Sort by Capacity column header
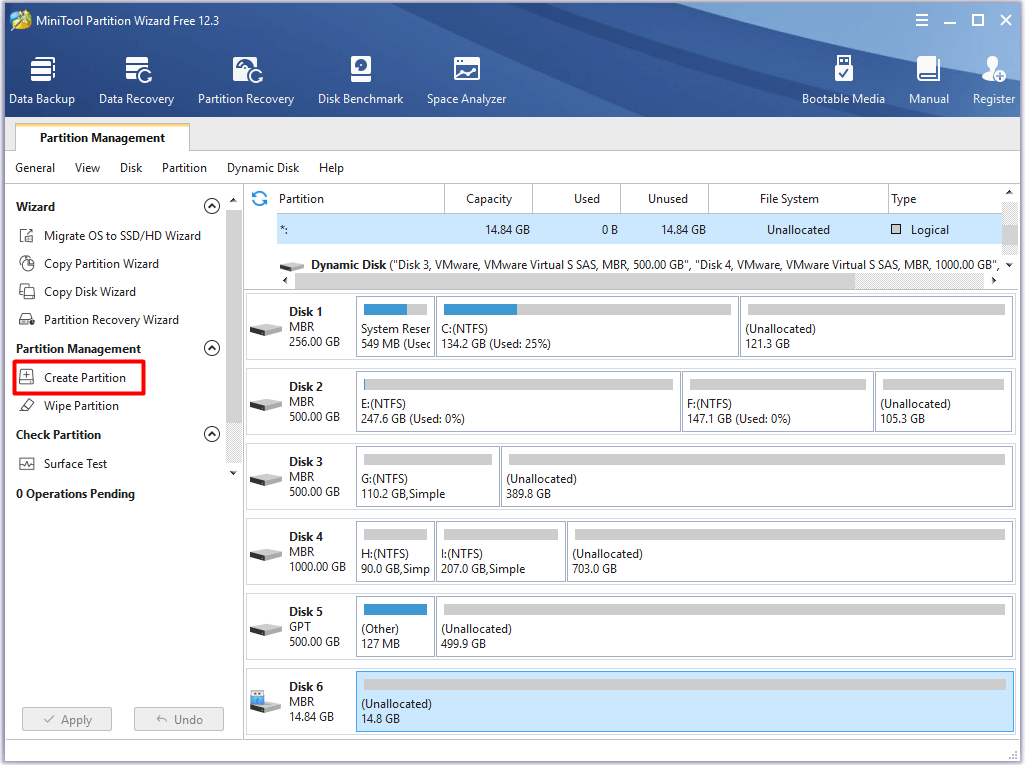Screen dimensions: 1025x765 (488, 199)
